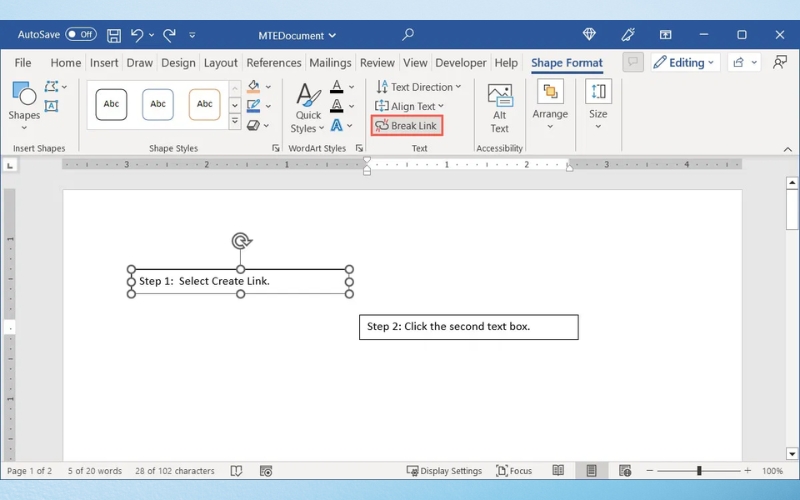
Task: Click the Undo arrow icon
Action: pyautogui.click(x=137, y=35)
